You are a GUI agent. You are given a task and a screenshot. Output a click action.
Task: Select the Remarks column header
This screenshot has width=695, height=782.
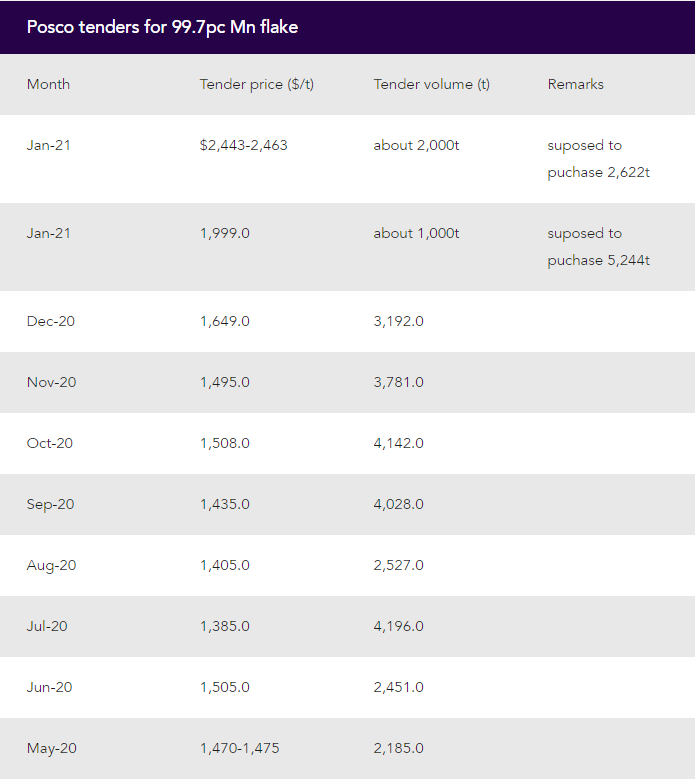coord(576,84)
